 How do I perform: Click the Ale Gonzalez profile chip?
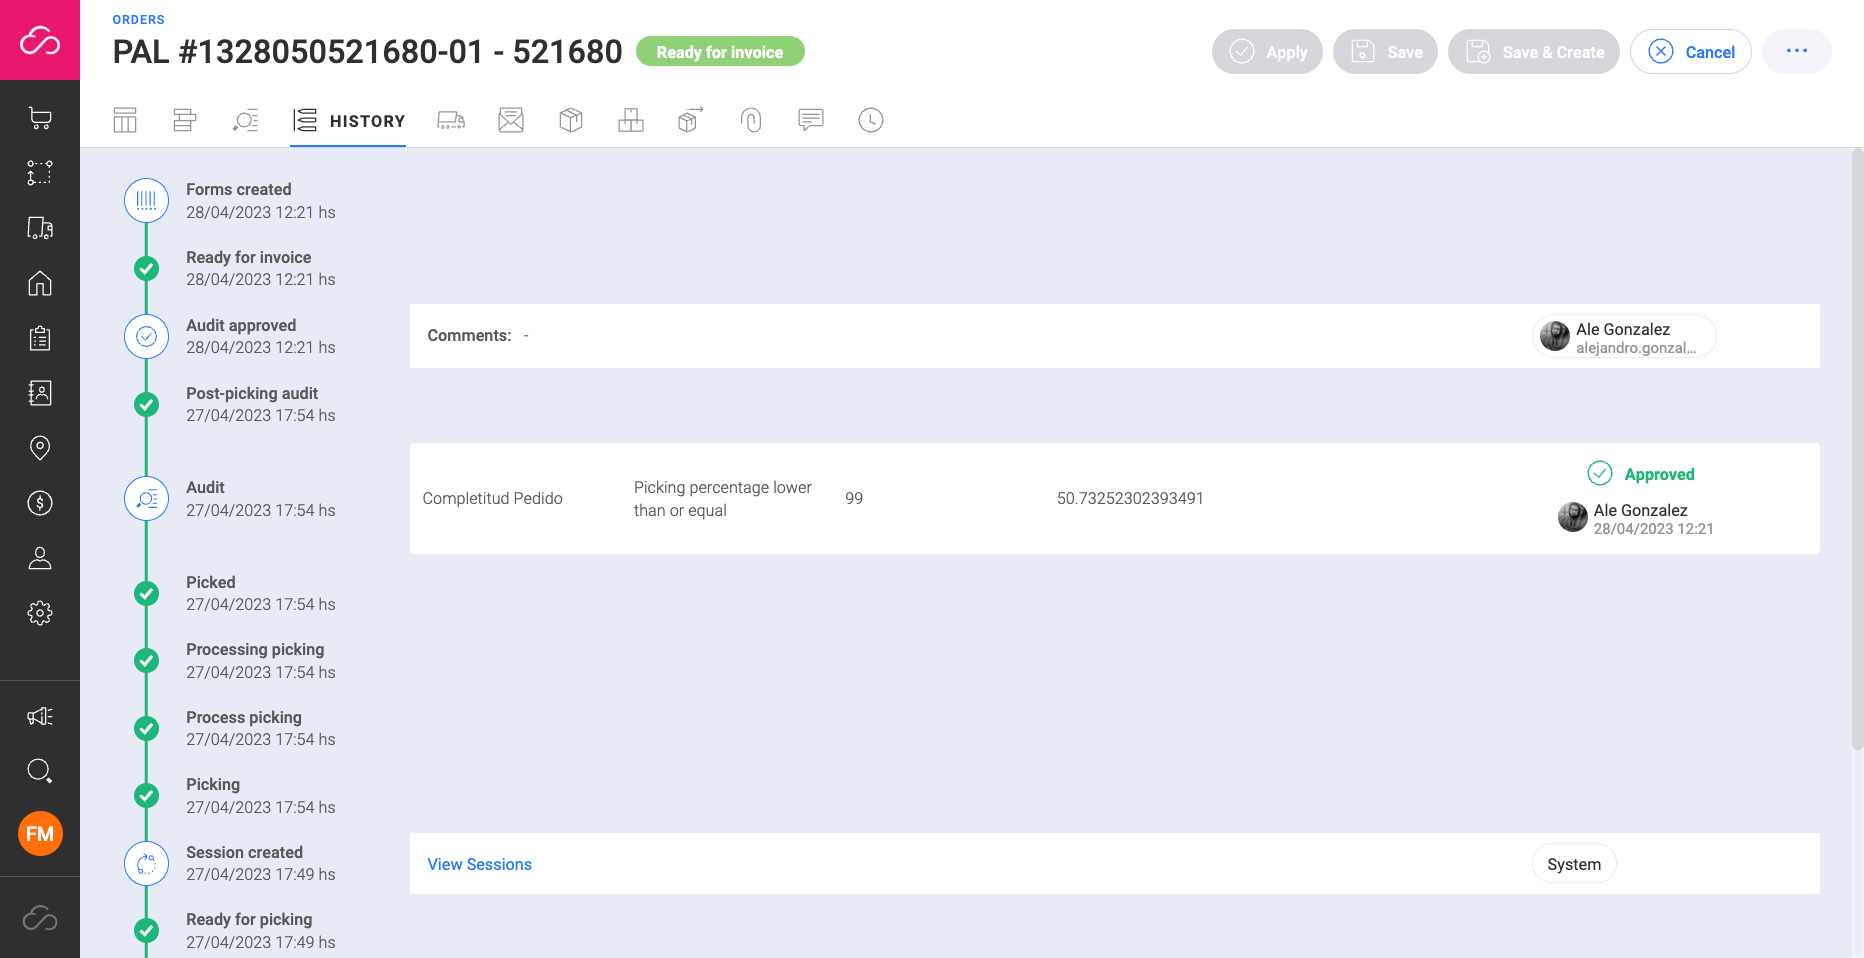[x=1623, y=336]
